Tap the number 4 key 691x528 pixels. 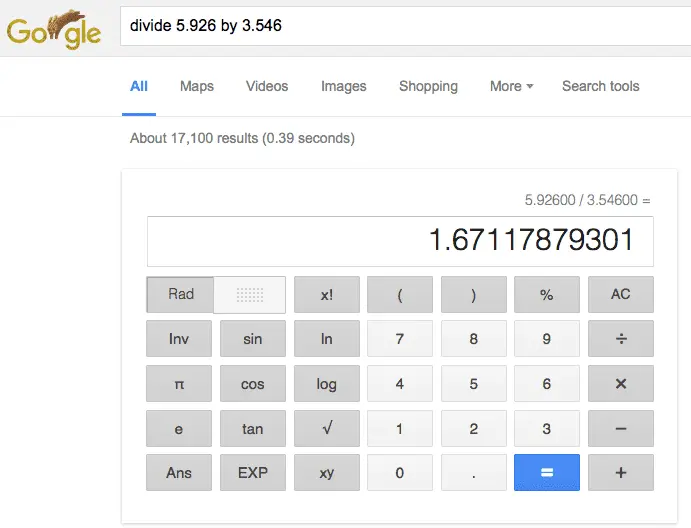[x=400, y=383]
